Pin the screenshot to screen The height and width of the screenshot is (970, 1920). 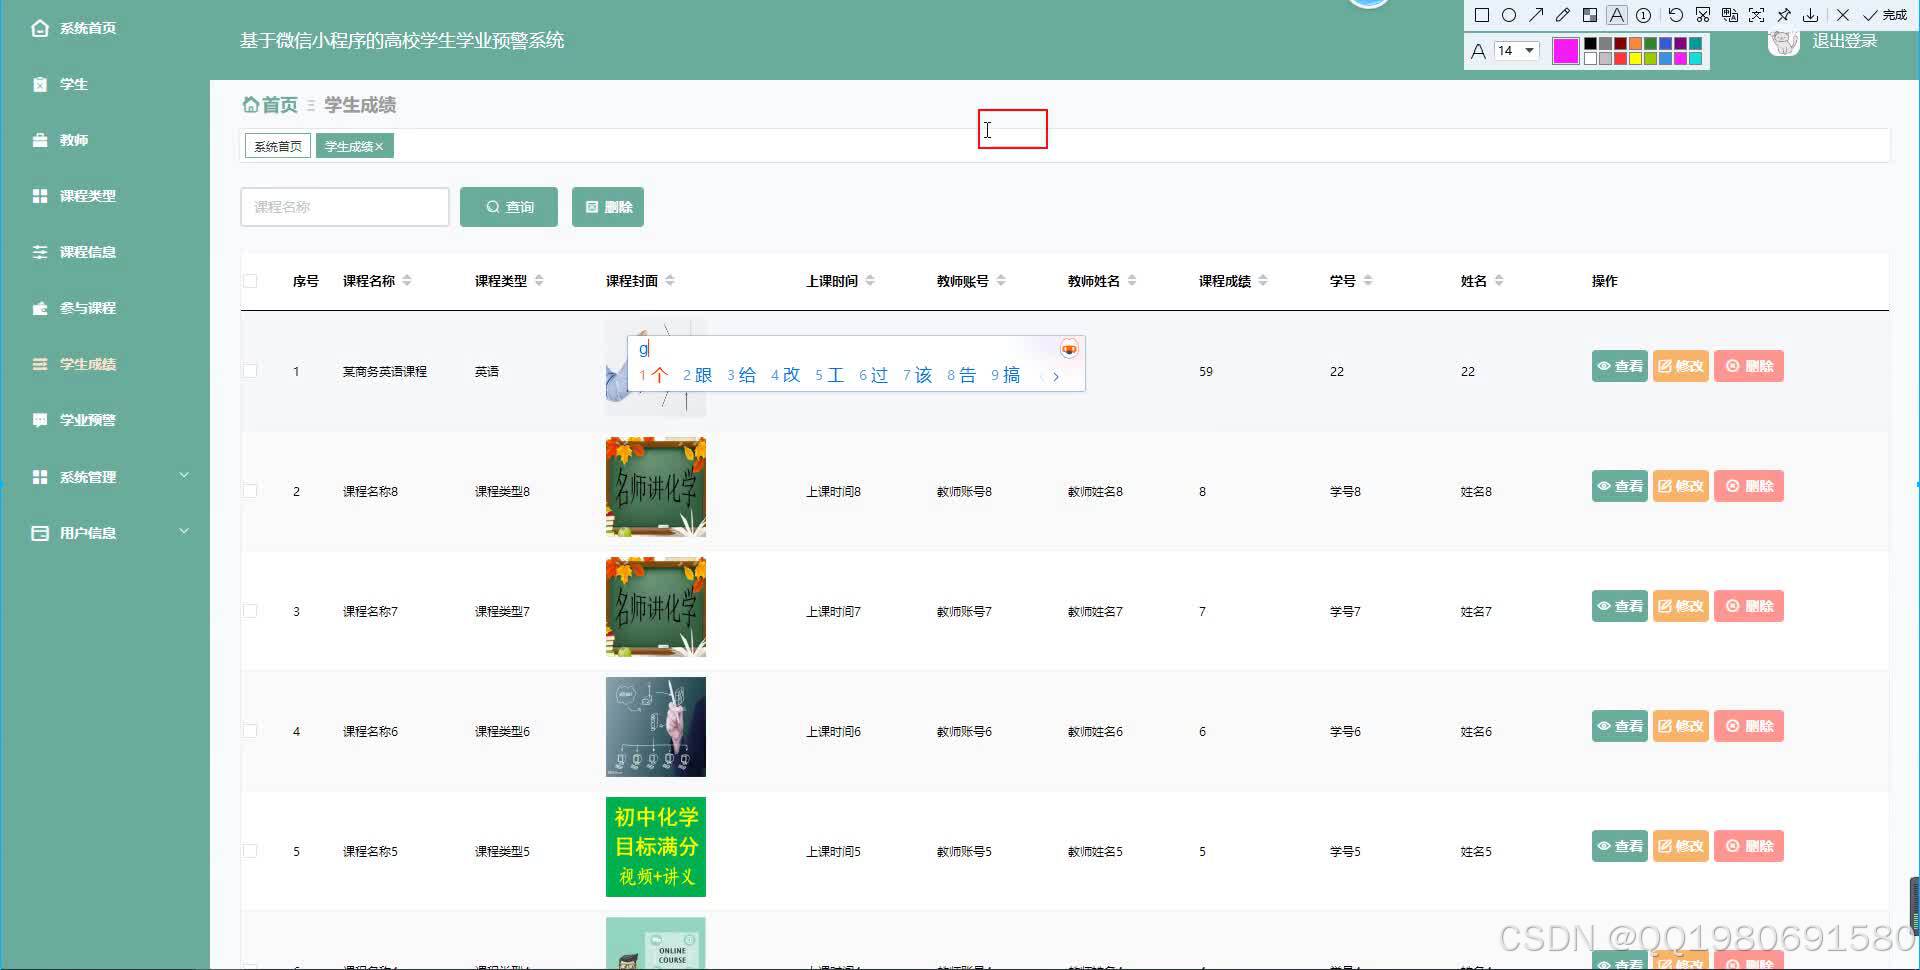[x=1784, y=15]
